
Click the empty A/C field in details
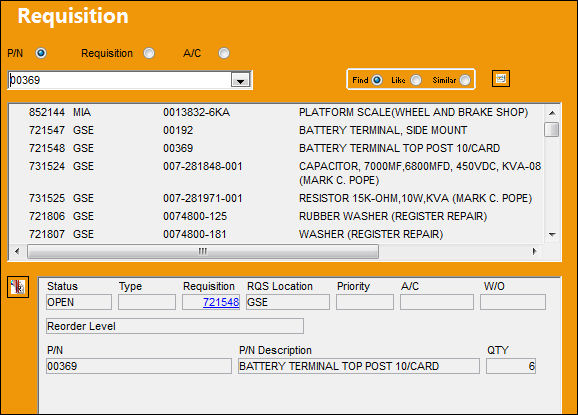437,302
